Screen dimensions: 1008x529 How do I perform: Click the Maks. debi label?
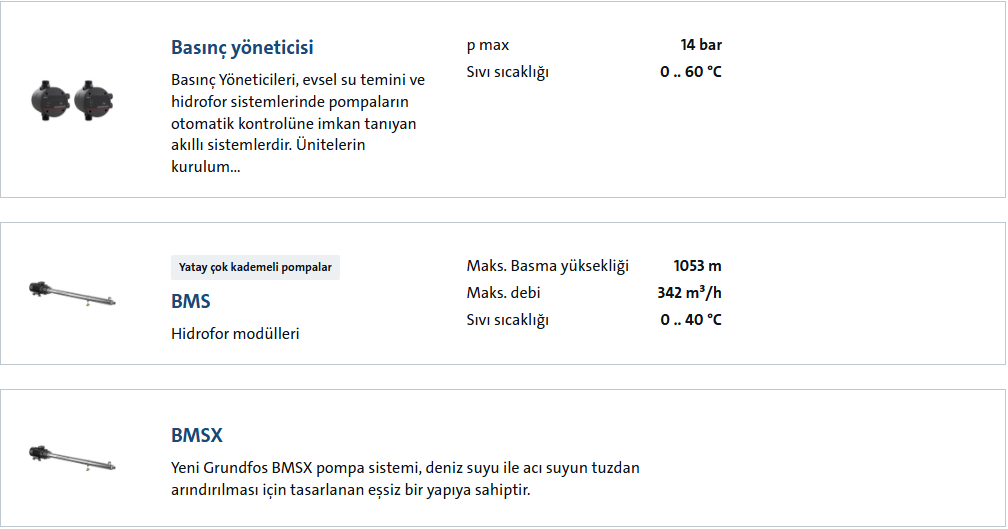(503, 293)
